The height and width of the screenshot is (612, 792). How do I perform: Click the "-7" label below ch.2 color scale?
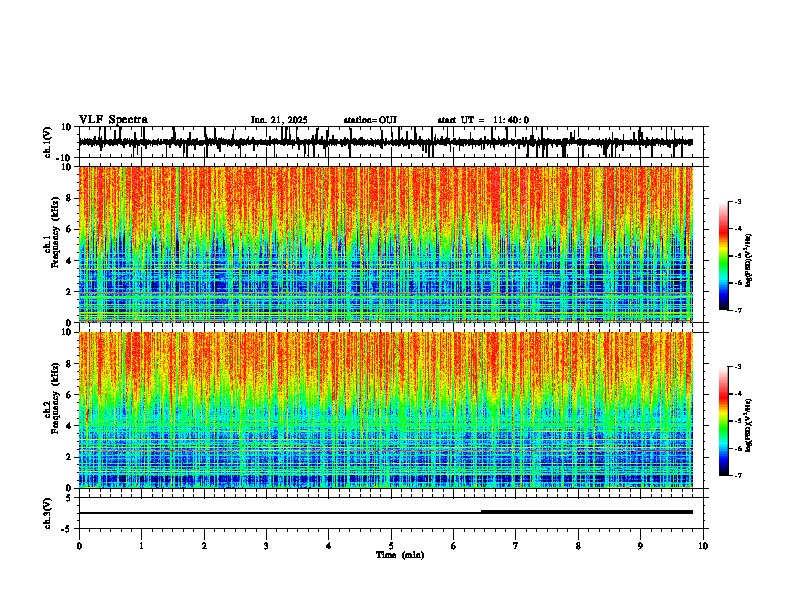[x=737, y=476]
